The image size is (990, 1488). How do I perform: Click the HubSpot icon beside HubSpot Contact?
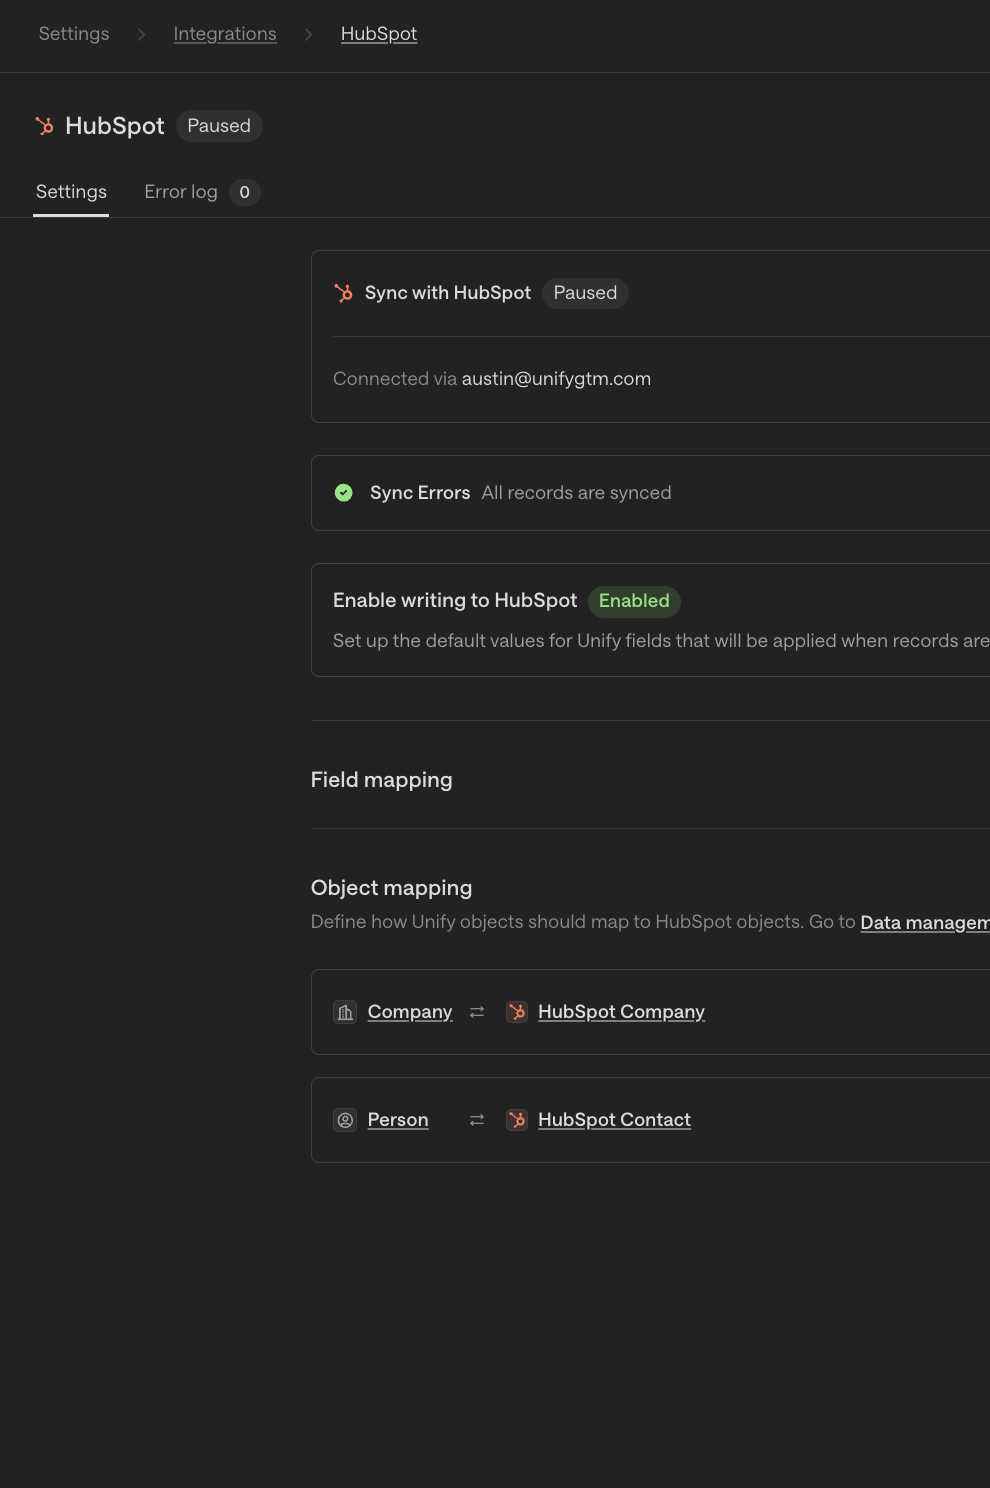(517, 1120)
